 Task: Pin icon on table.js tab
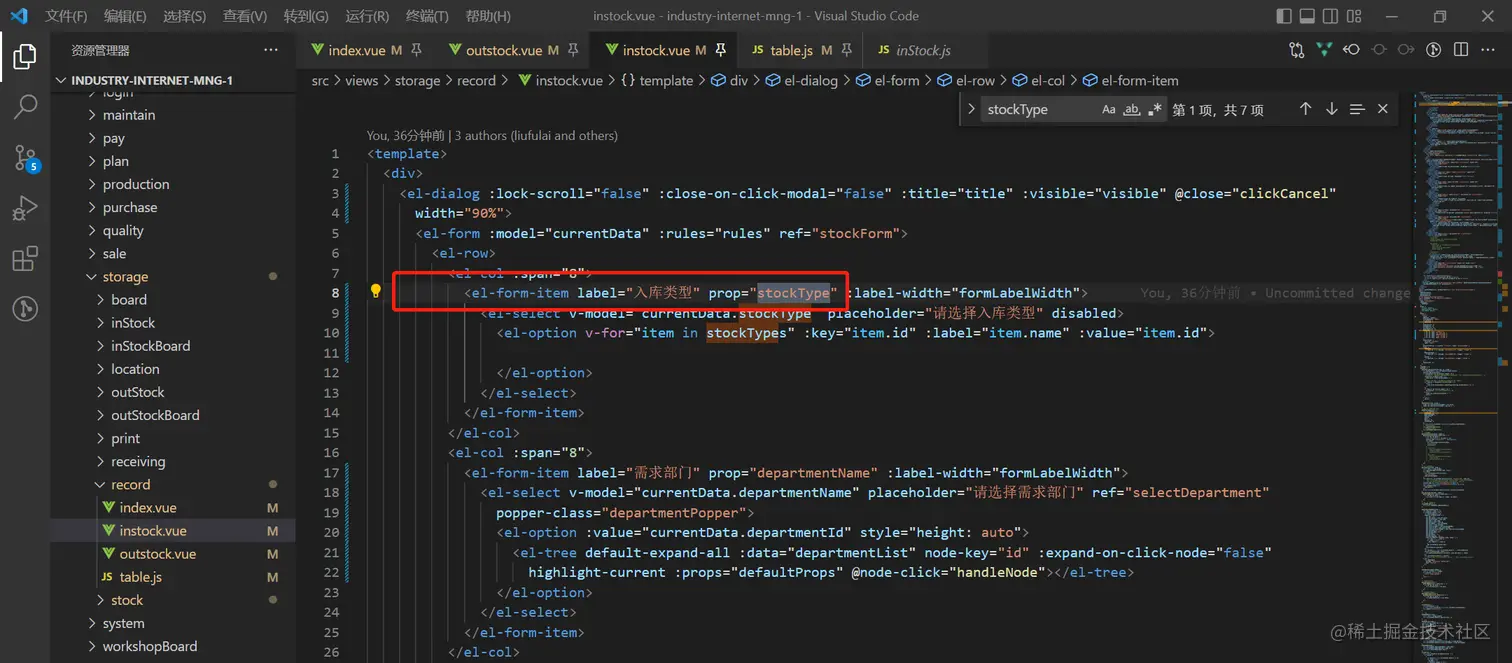[846, 50]
